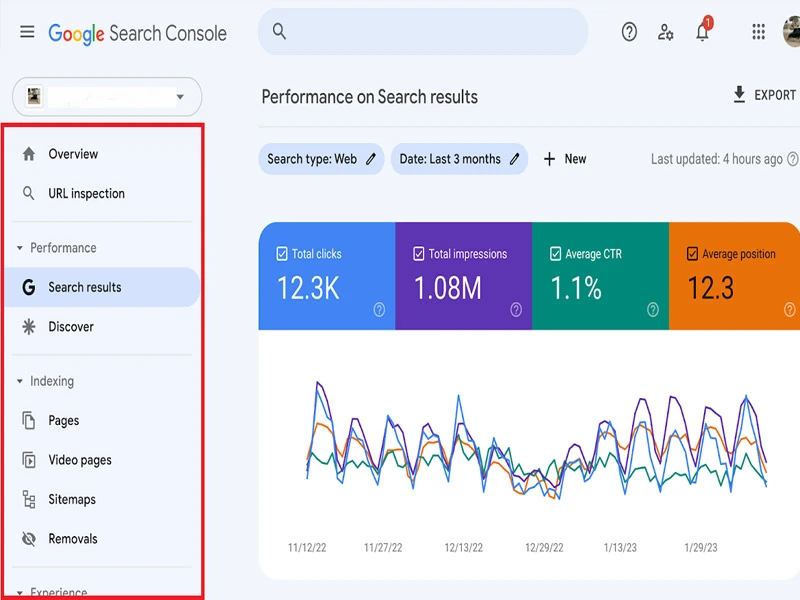Open the notifications bell

703,32
